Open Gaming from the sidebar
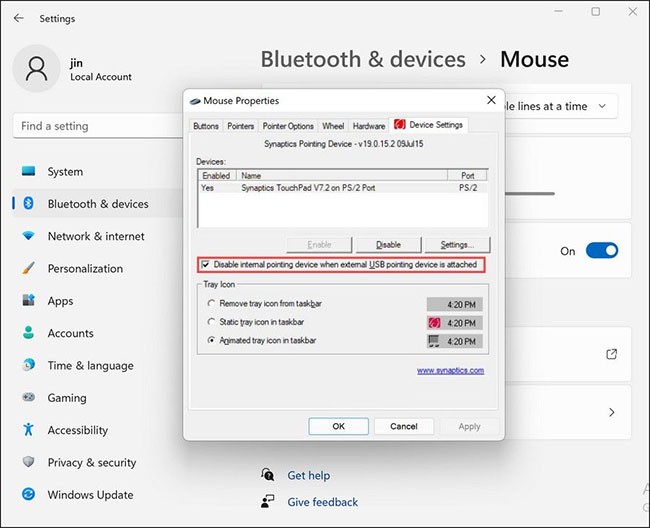This screenshot has height=528, width=650. (66, 398)
